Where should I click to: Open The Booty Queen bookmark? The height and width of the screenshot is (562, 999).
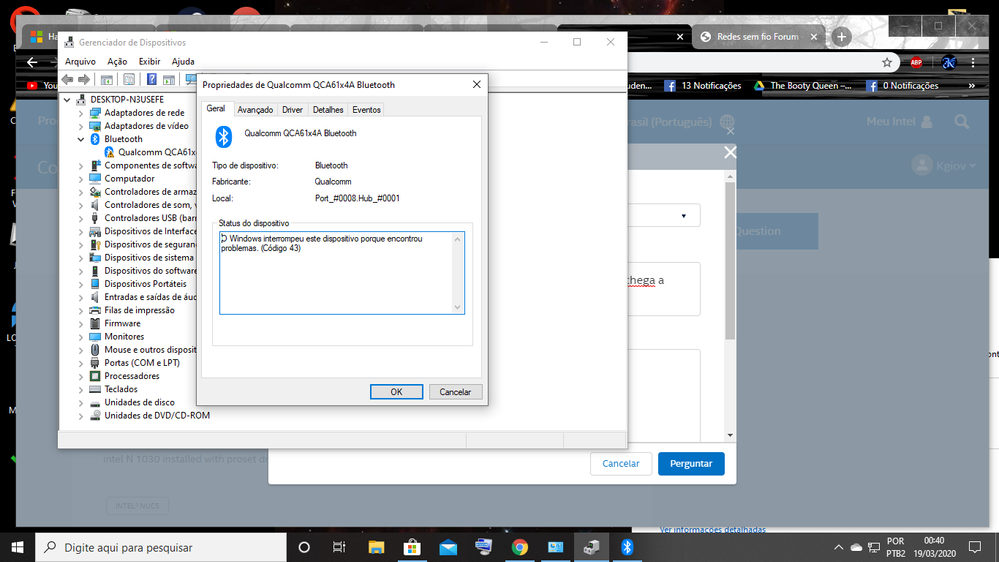pyautogui.click(x=803, y=85)
